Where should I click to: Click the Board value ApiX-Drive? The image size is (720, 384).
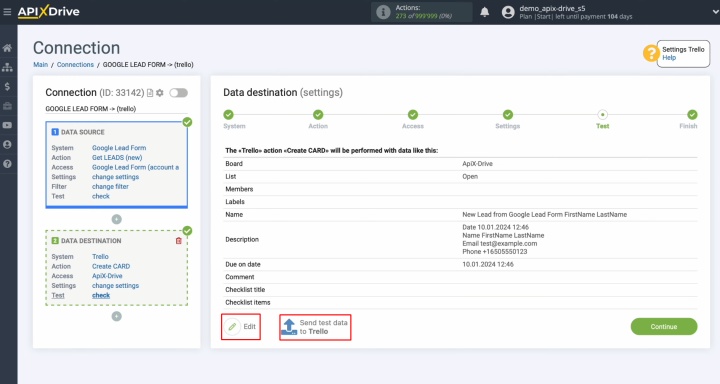(x=477, y=164)
